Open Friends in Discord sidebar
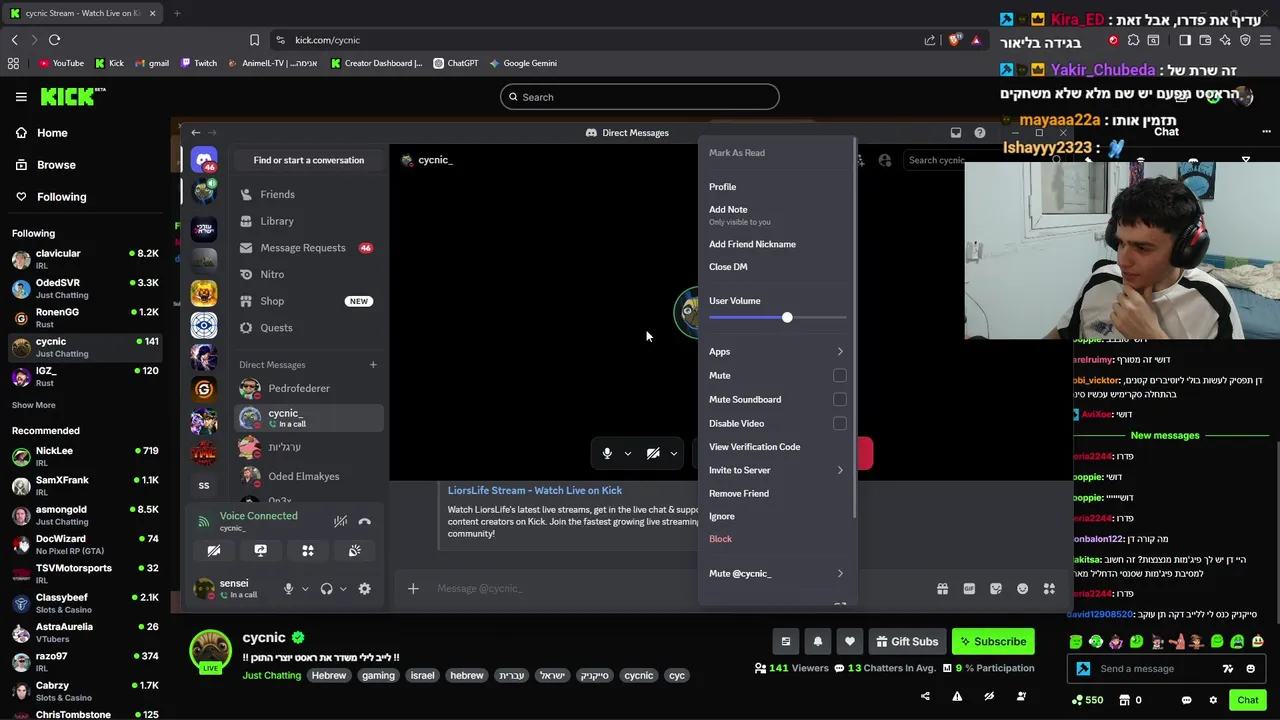This screenshot has height=720, width=1280. (309, 195)
